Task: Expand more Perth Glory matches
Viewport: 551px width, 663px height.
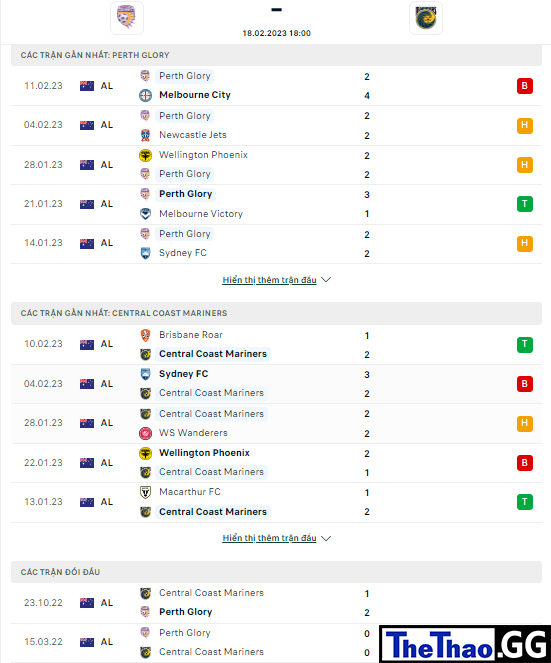Action: click(269, 280)
